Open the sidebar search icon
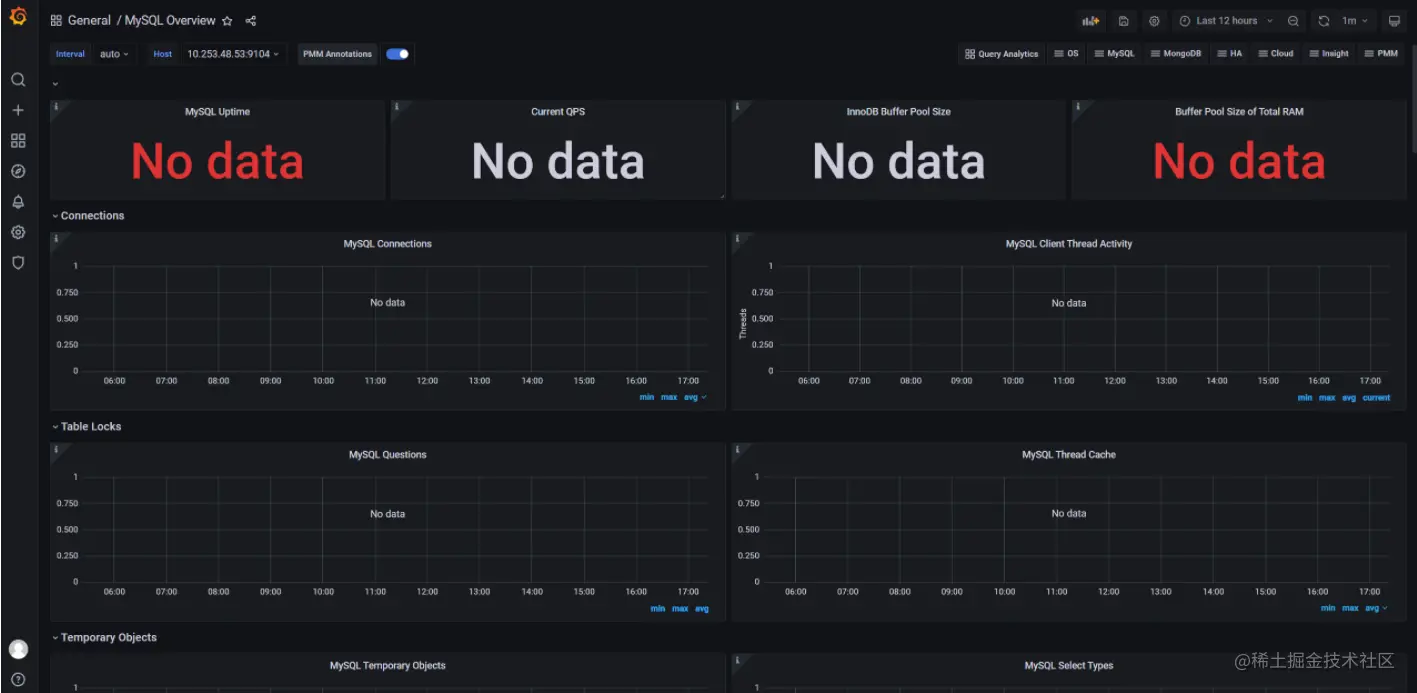Image resolution: width=1417 pixels, height=693 pixels. [x=18, y=80]
